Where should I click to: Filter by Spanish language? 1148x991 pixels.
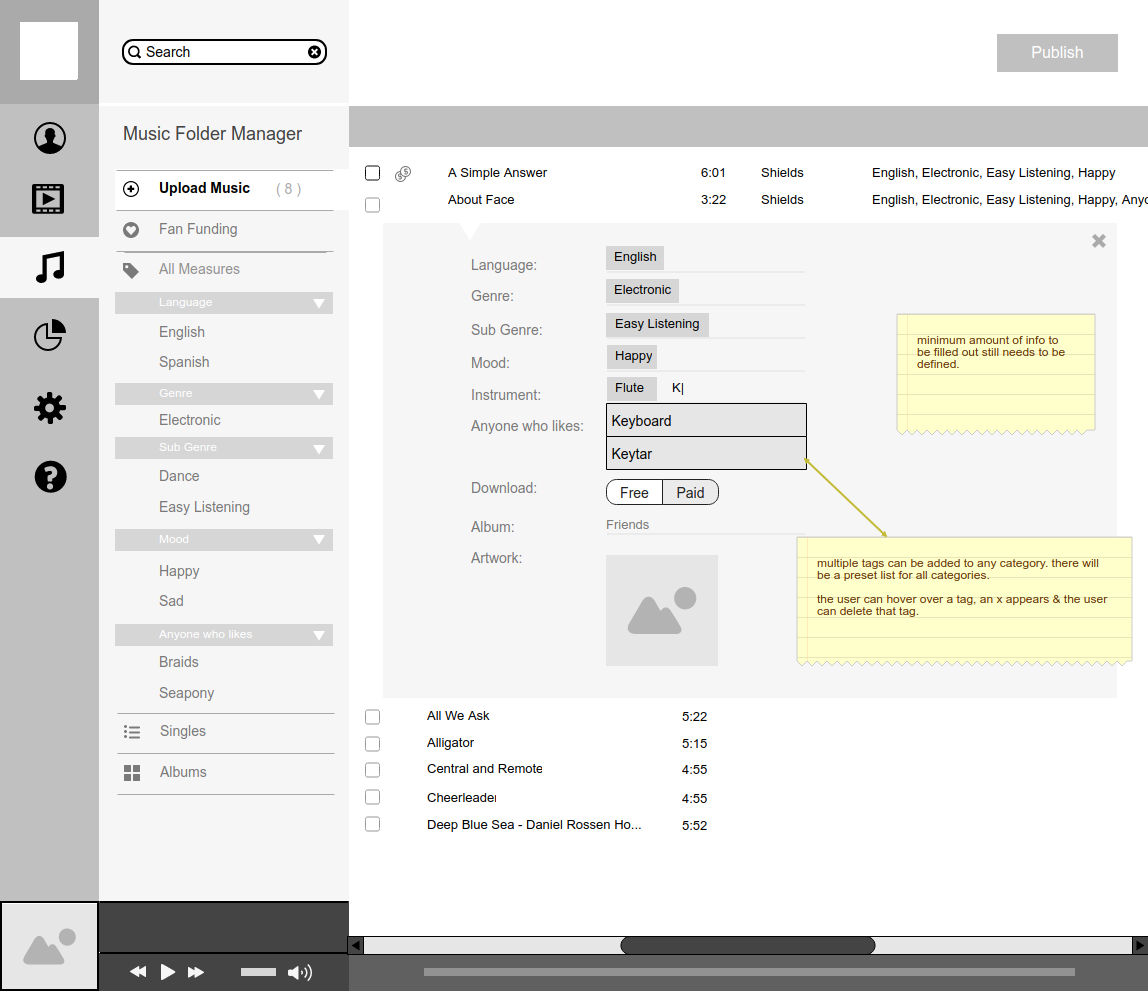tap(184, 362)
